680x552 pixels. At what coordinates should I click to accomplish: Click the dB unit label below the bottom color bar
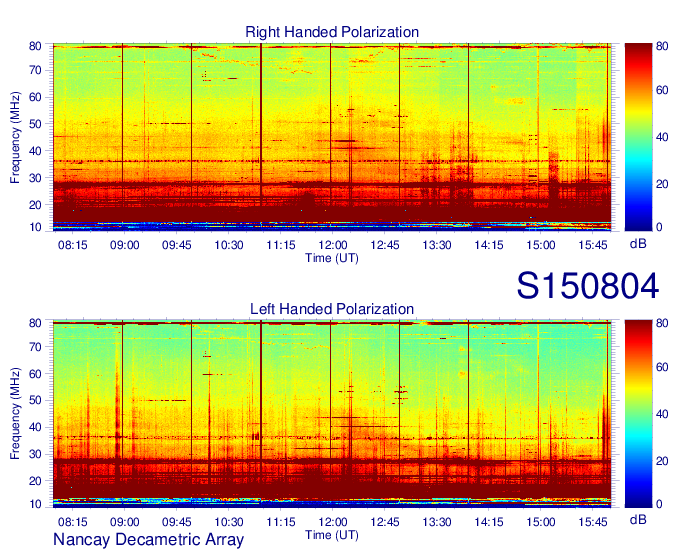point(638,519)
